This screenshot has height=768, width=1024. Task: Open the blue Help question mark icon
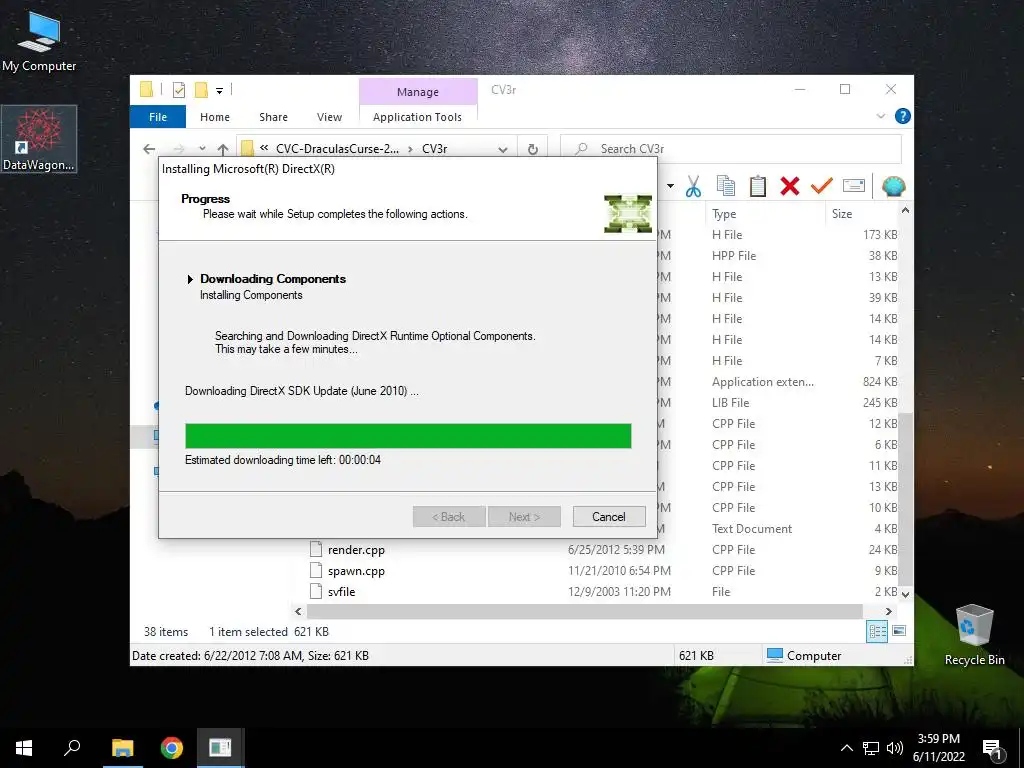pyautogui.click(x=903, y=116)
